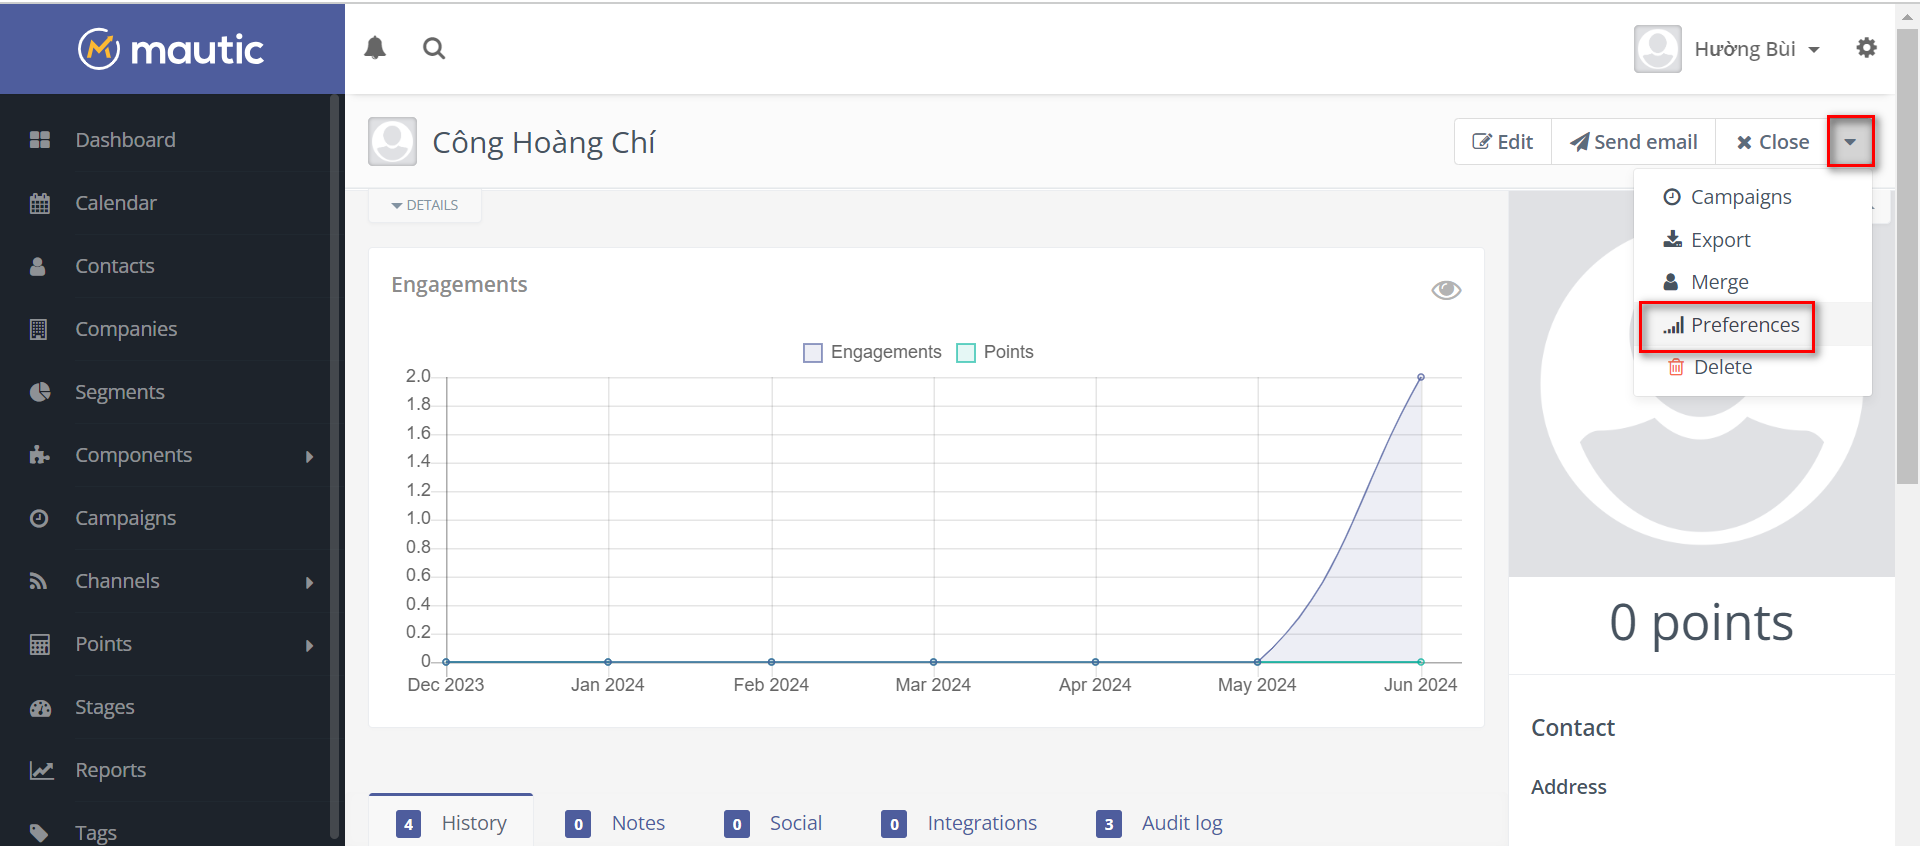This screenshot has height=846, width=1920.
Task: Go to Calendar in sidebar
Action: [116, 203]
